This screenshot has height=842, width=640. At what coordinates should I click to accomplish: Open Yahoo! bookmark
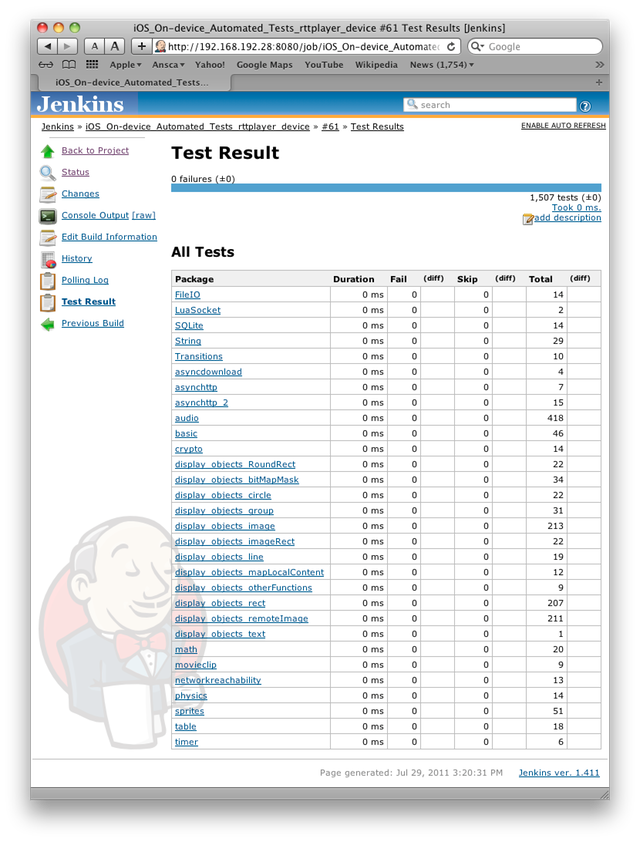[210, 64]
